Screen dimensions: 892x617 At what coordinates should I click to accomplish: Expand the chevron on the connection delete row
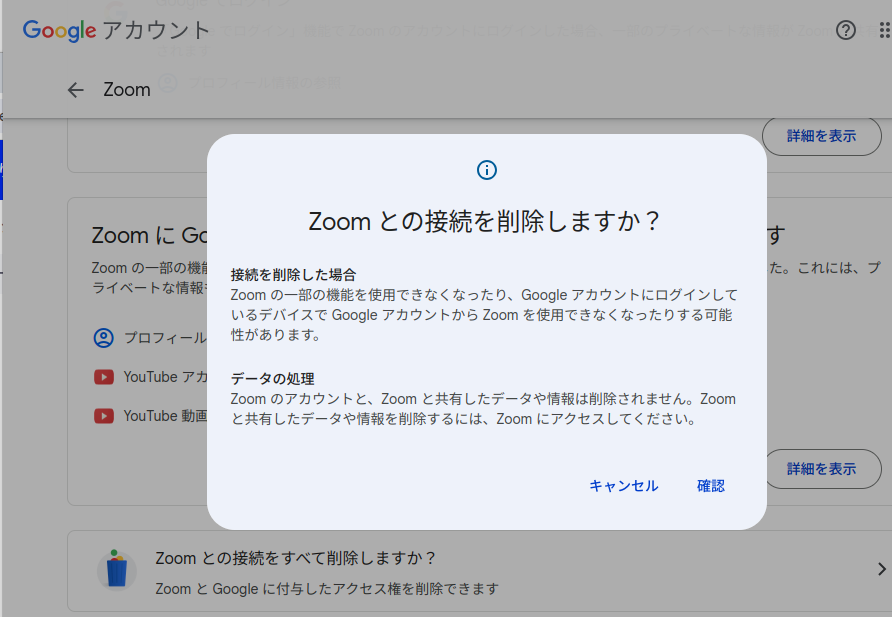tap(881, 569)
